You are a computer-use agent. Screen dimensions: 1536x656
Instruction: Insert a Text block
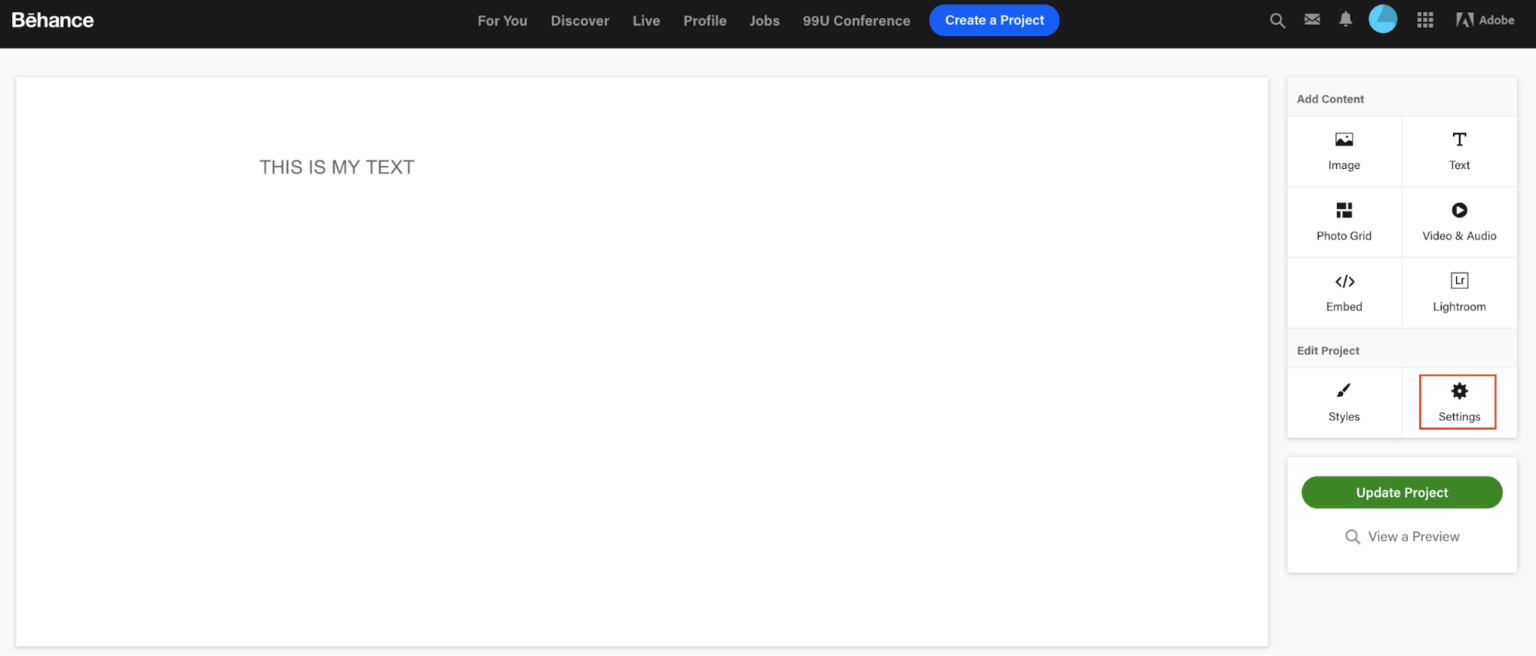tap(1458, 150)
